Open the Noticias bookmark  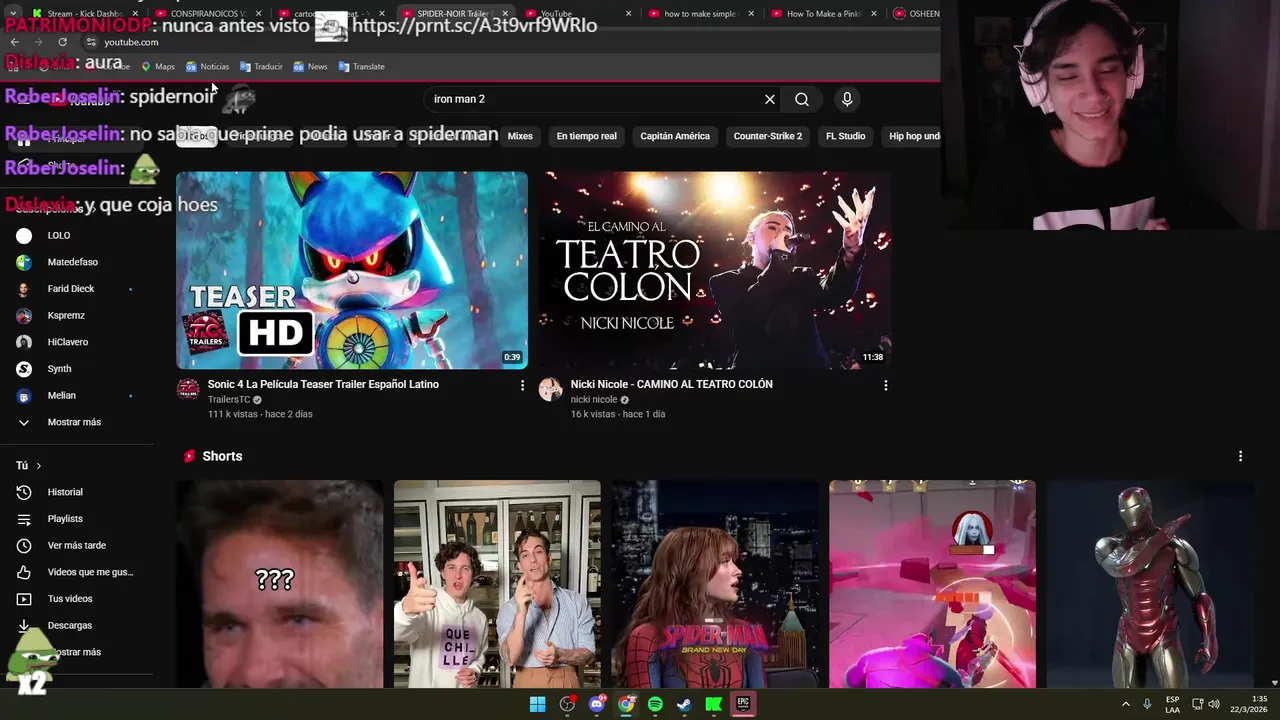208,67
